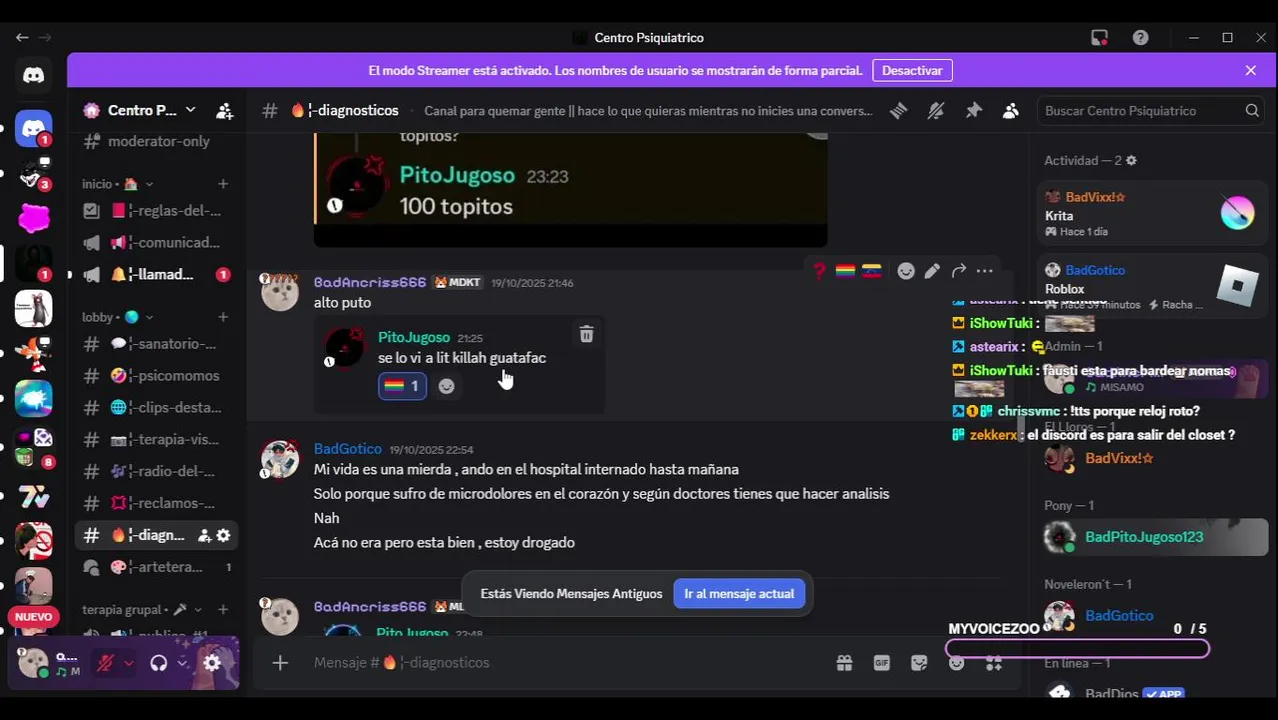This screenshot has width=1278, height=720.
Task: Open the sticker picker icon
Action: point(920,662)
